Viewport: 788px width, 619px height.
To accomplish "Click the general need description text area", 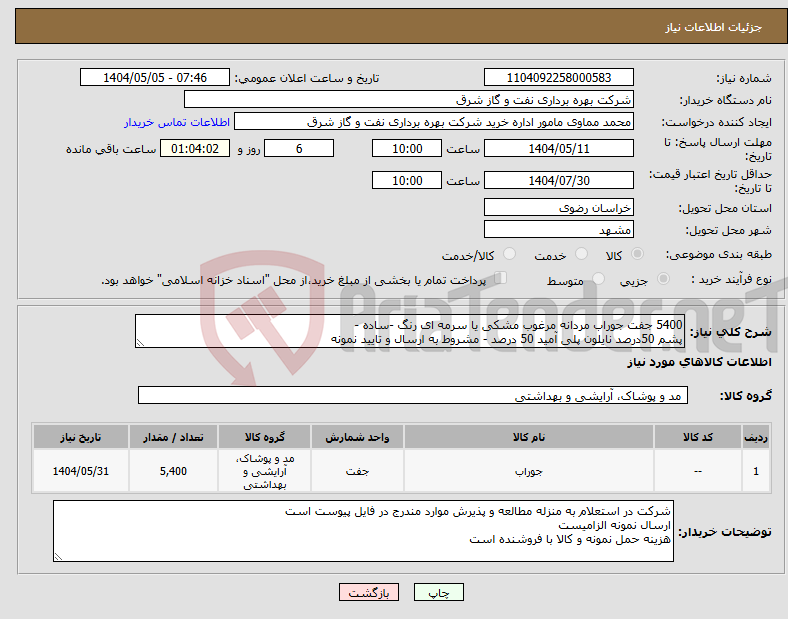I will [x=410, y=331].
